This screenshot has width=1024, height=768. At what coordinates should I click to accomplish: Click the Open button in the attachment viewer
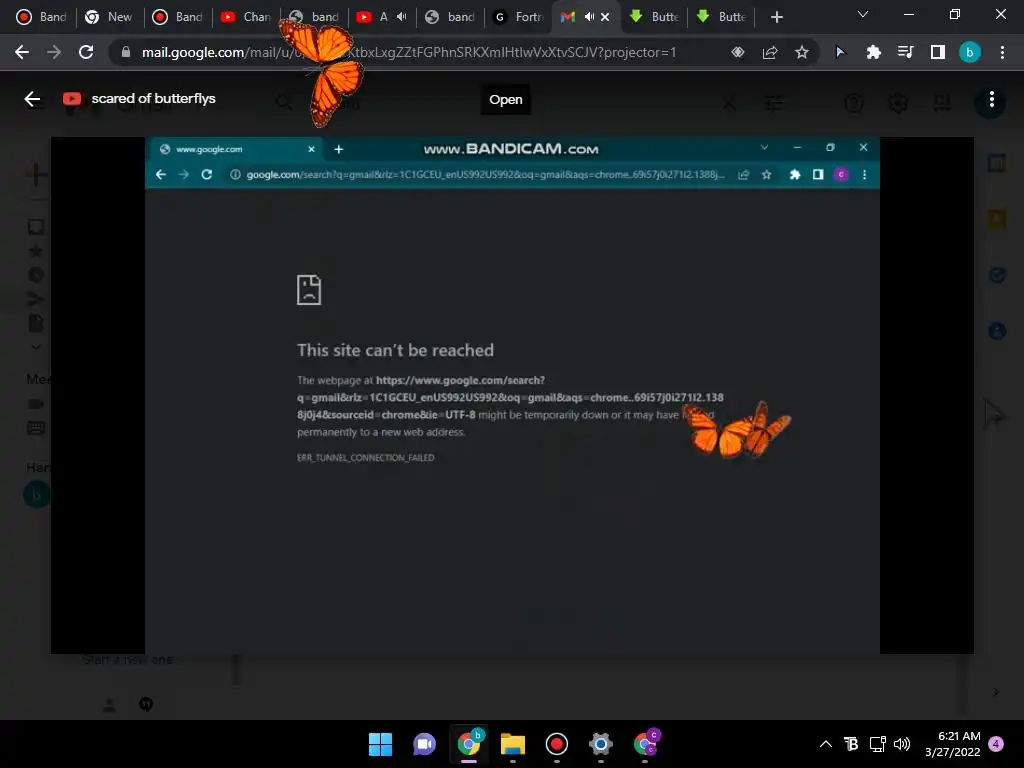point(505,99)
